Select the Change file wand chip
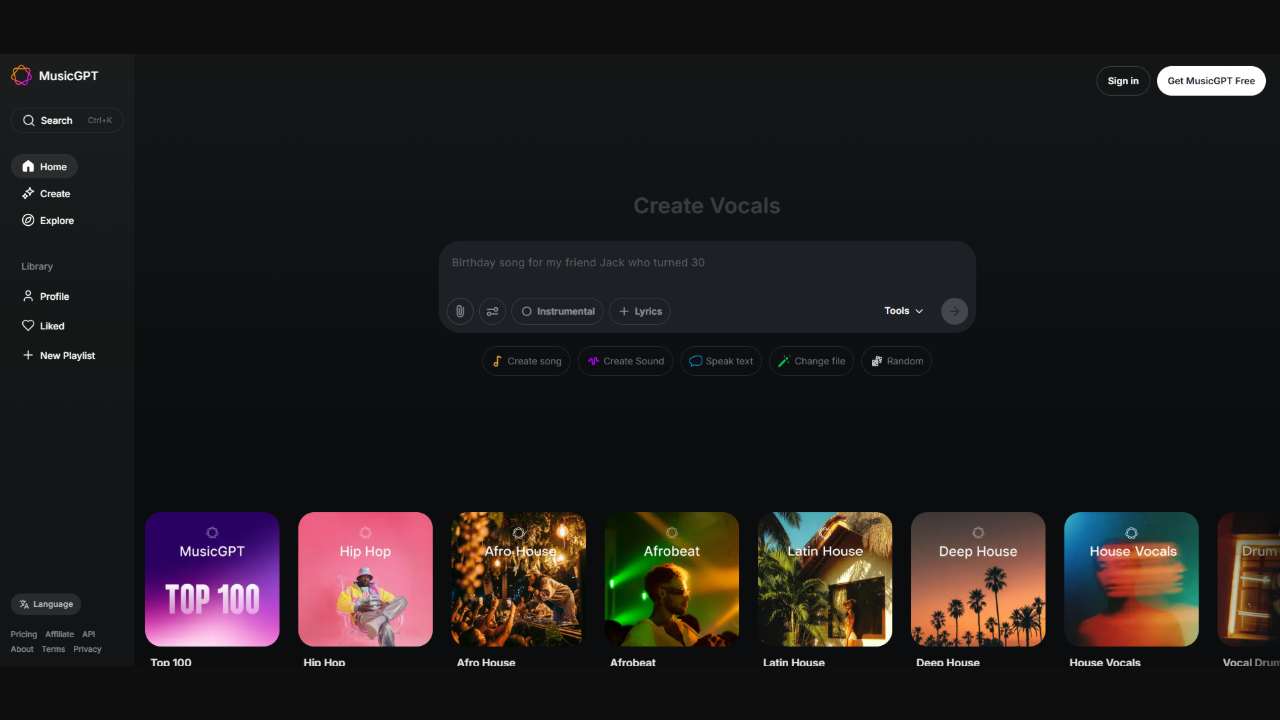The width and height of the screenshot is (1280, 720). tap(811, 361)
